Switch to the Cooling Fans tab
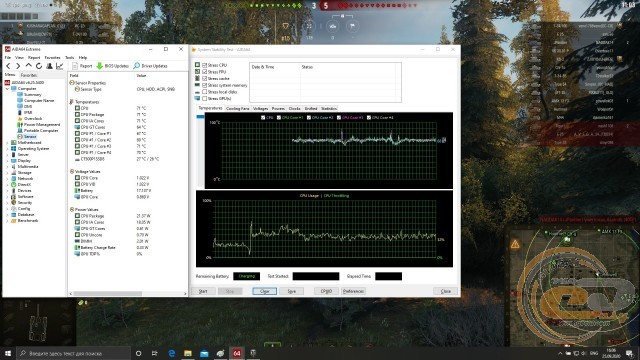This screenshot has width=640, height=360. 238,109
